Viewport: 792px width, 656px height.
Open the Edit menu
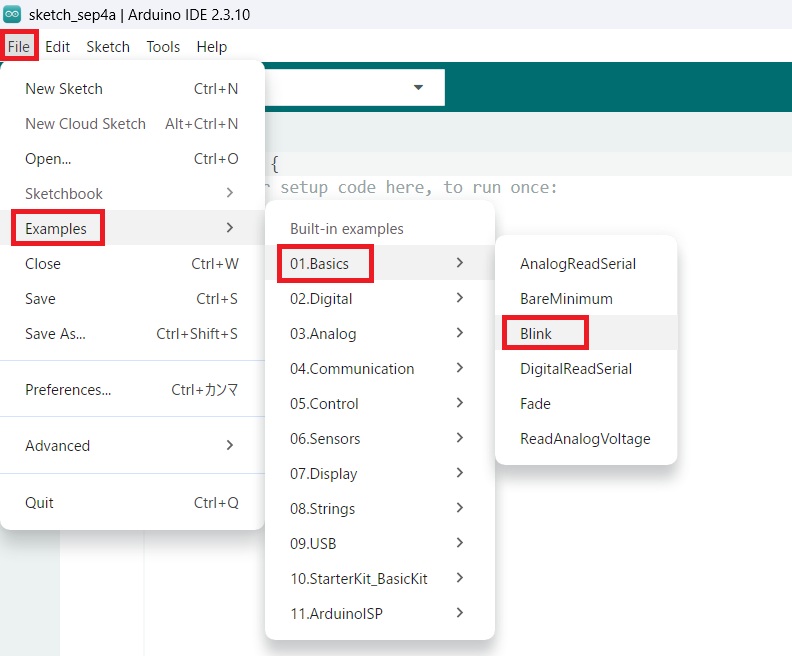[x=58, y=46]
